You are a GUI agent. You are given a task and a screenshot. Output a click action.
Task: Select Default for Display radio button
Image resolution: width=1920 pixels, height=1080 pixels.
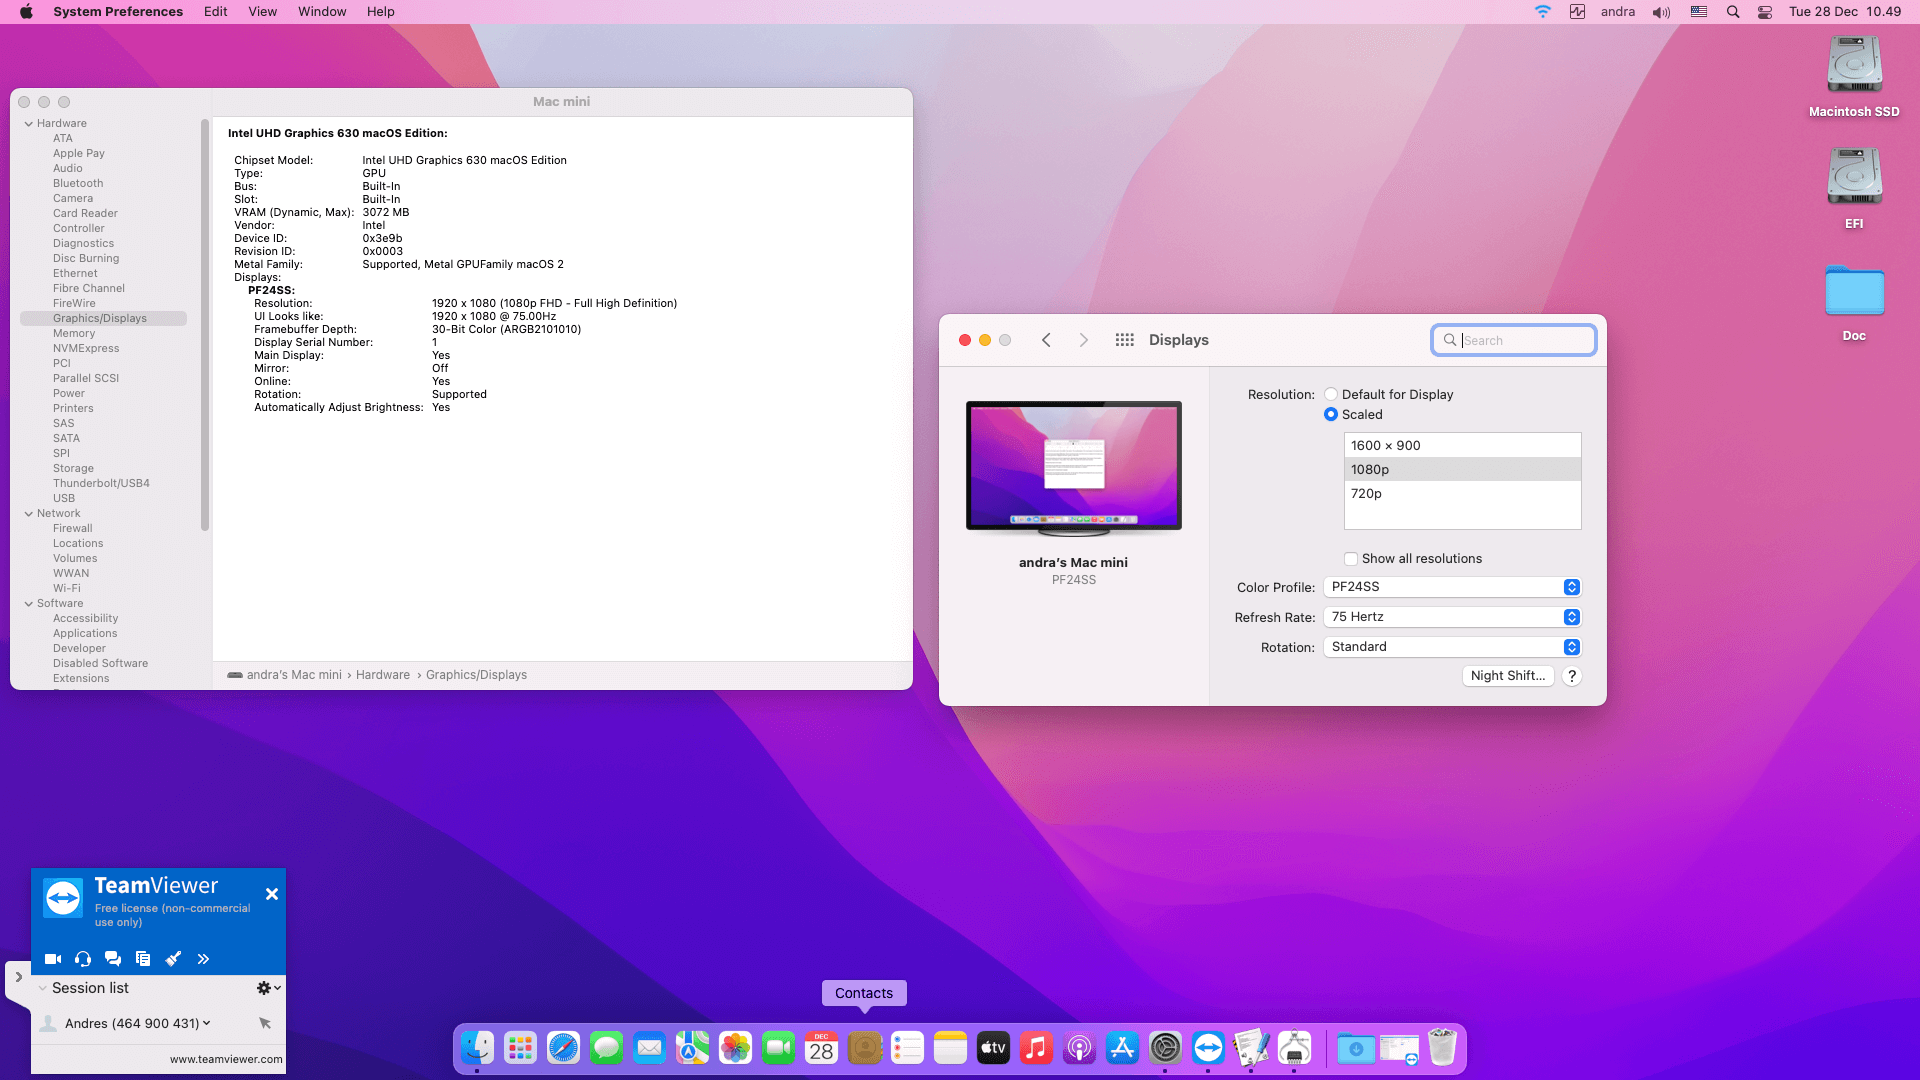point(1331,395)
